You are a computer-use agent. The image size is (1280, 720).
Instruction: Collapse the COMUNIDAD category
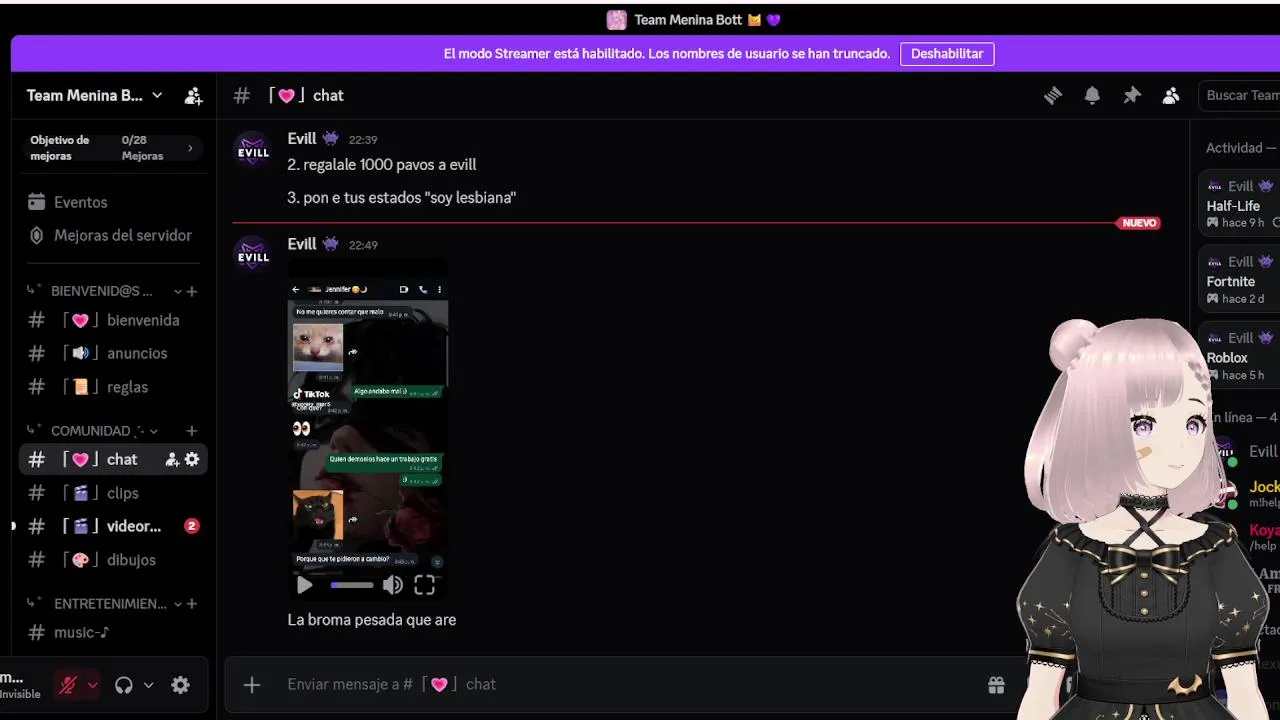point(100,431)
